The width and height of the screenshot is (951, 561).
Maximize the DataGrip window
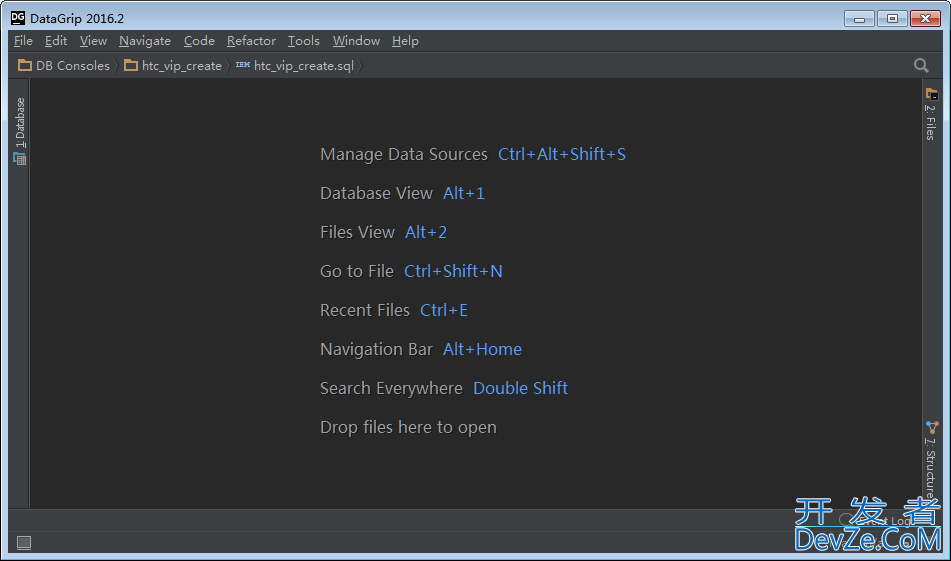click(x=892, y=18)
